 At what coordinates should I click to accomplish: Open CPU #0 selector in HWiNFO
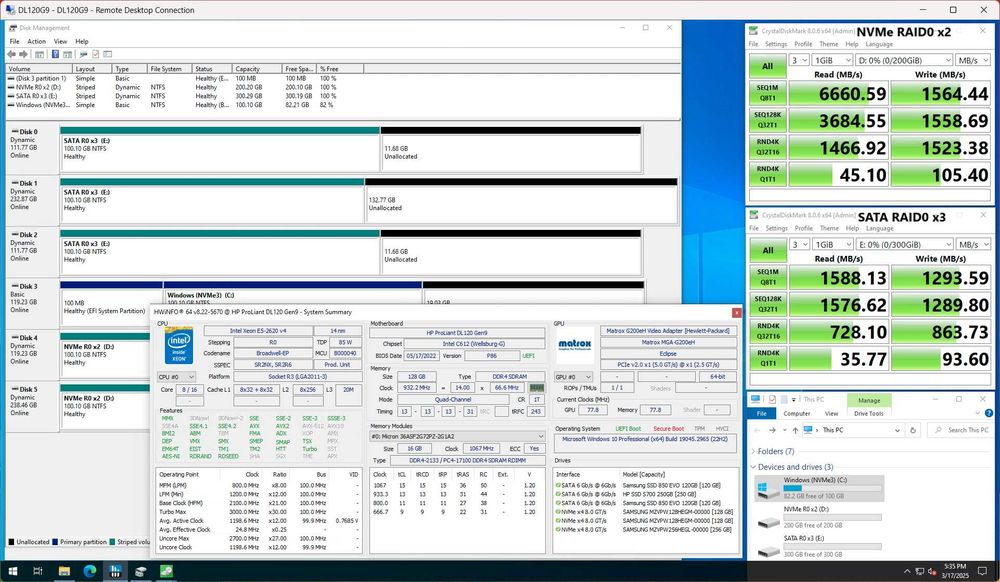(176, 377)
